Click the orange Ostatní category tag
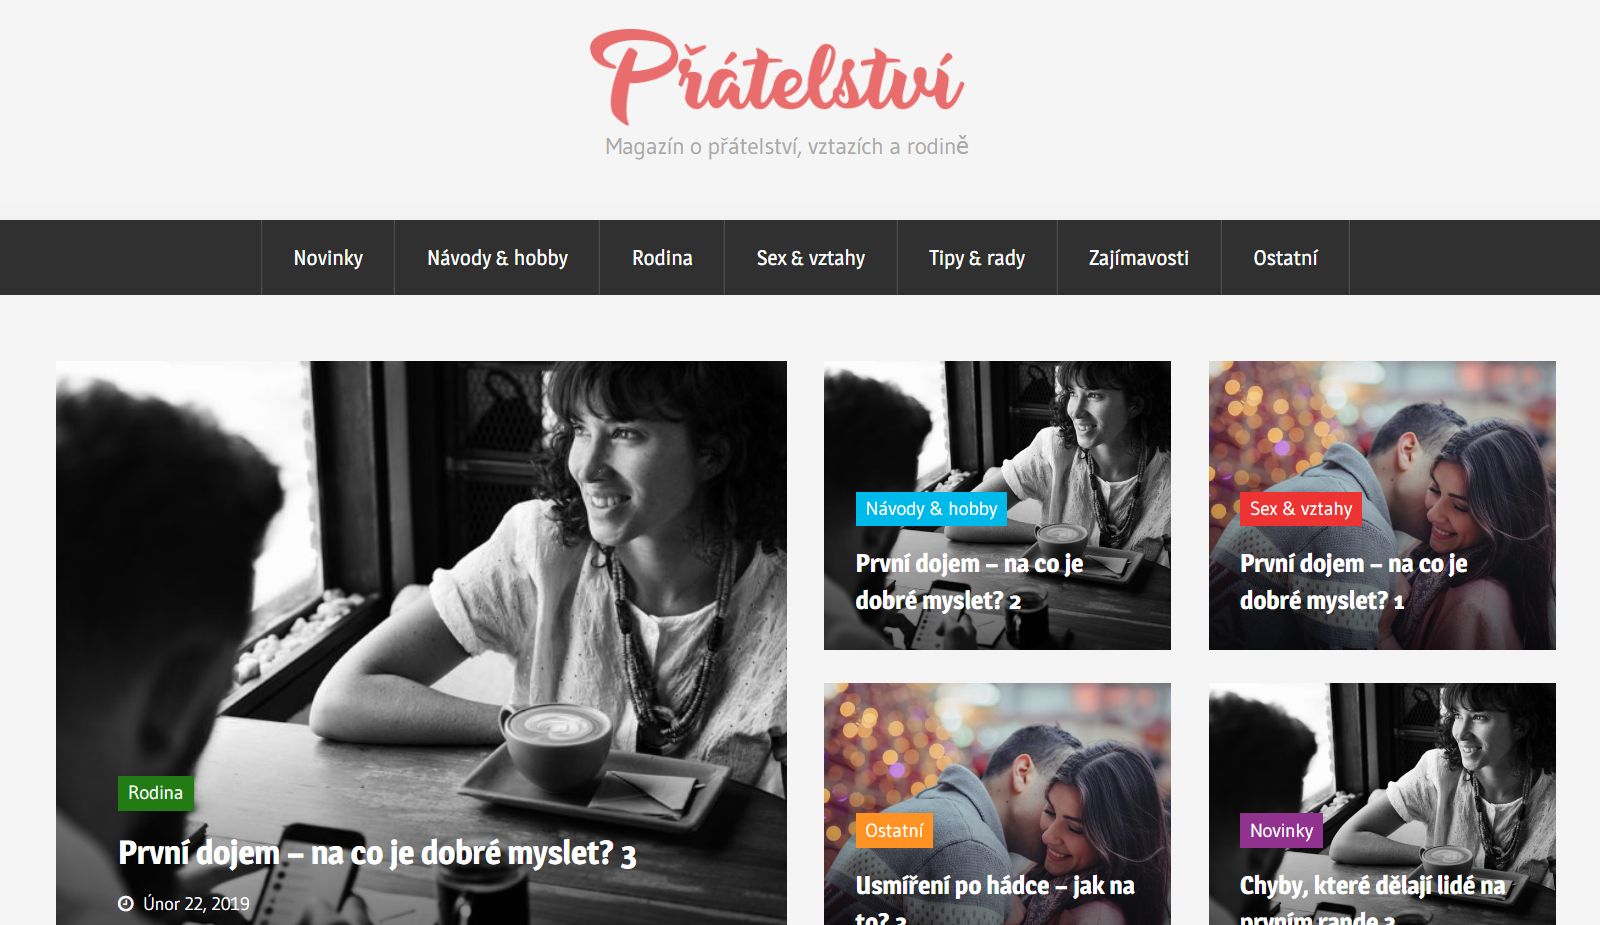This screenshot has width=1600, height=925. pyautogui.click(x=894, y=831)
